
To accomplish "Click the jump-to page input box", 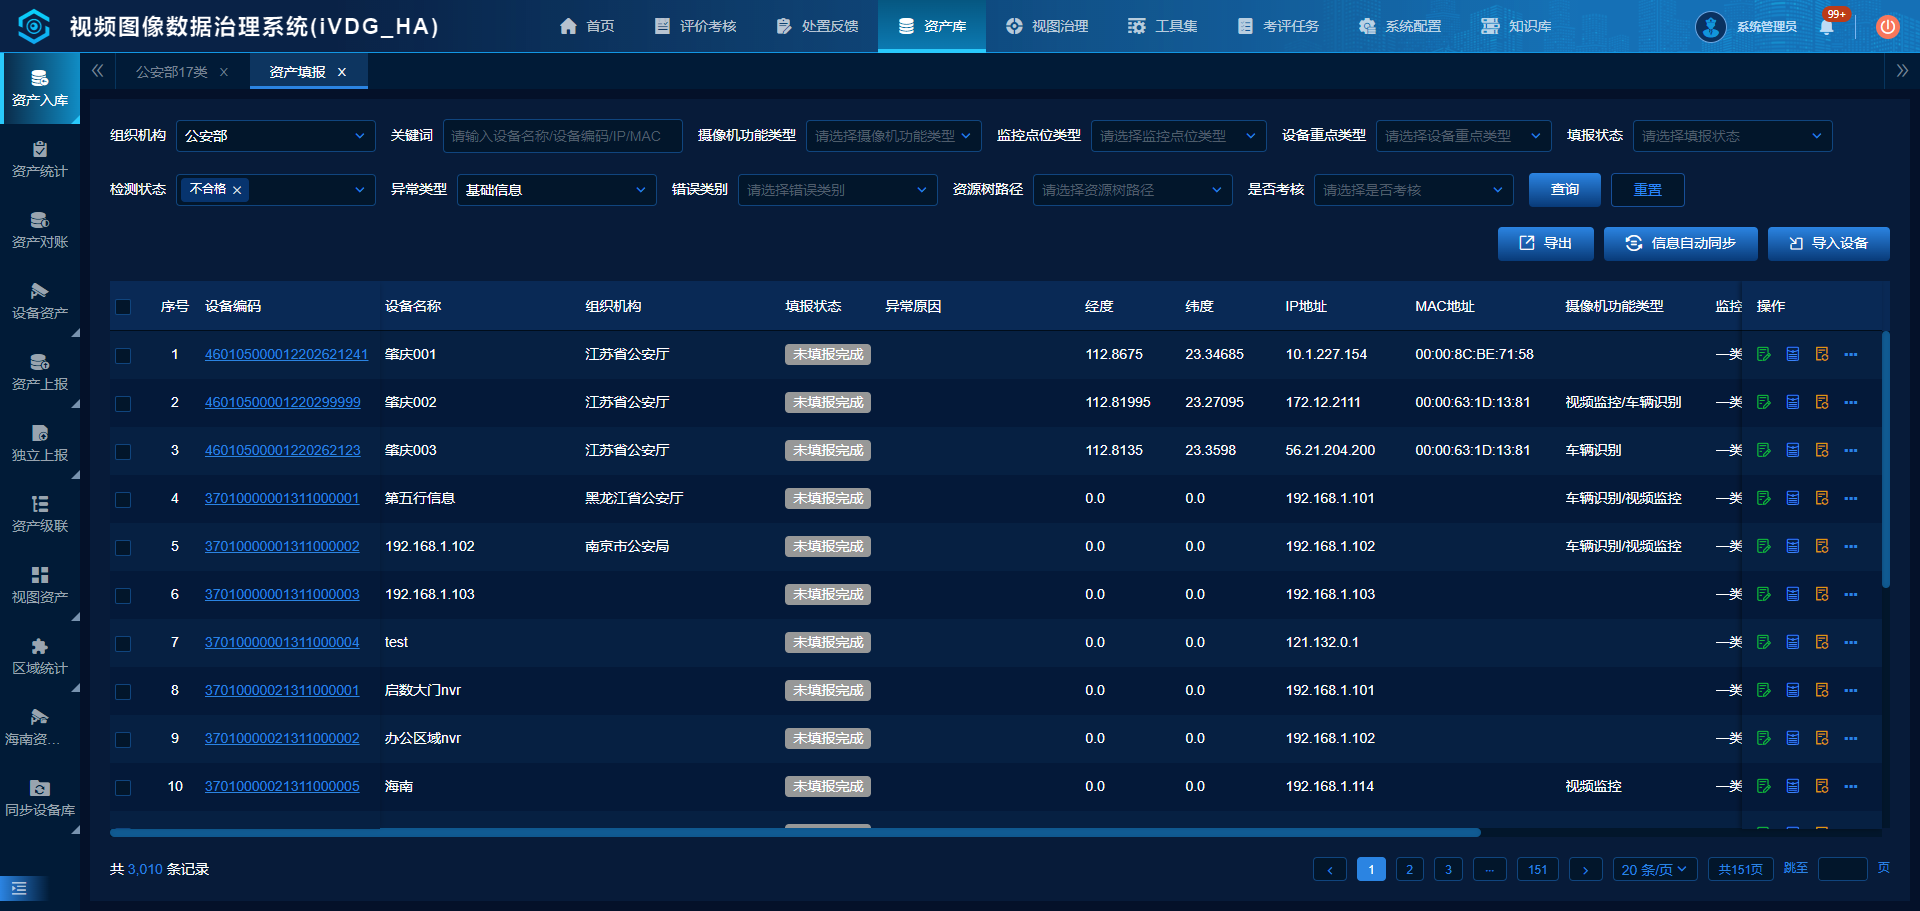I will [x=1842, y=869].
